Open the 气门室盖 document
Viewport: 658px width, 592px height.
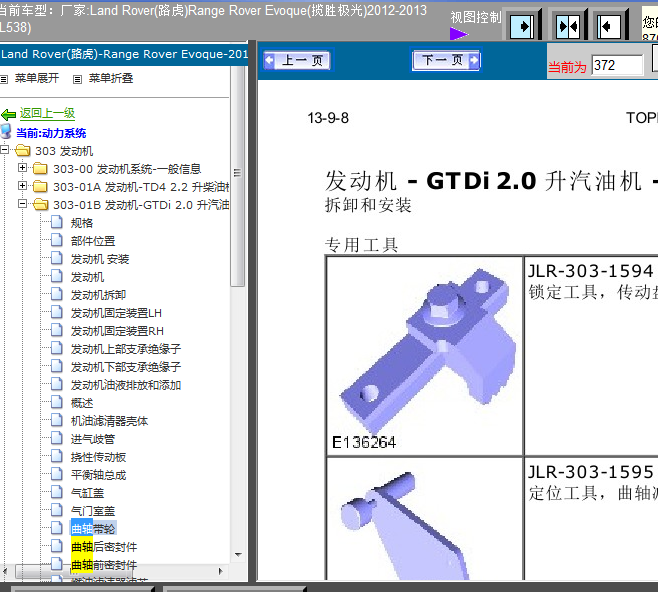point(93,511)
